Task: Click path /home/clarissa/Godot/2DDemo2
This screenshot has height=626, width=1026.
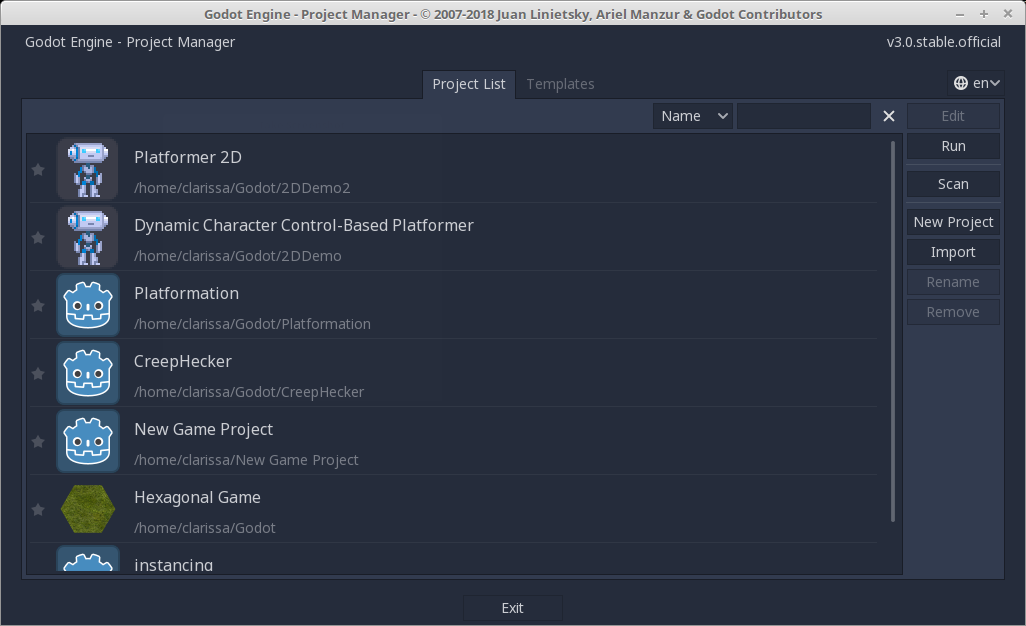Action: pos(242,188)
